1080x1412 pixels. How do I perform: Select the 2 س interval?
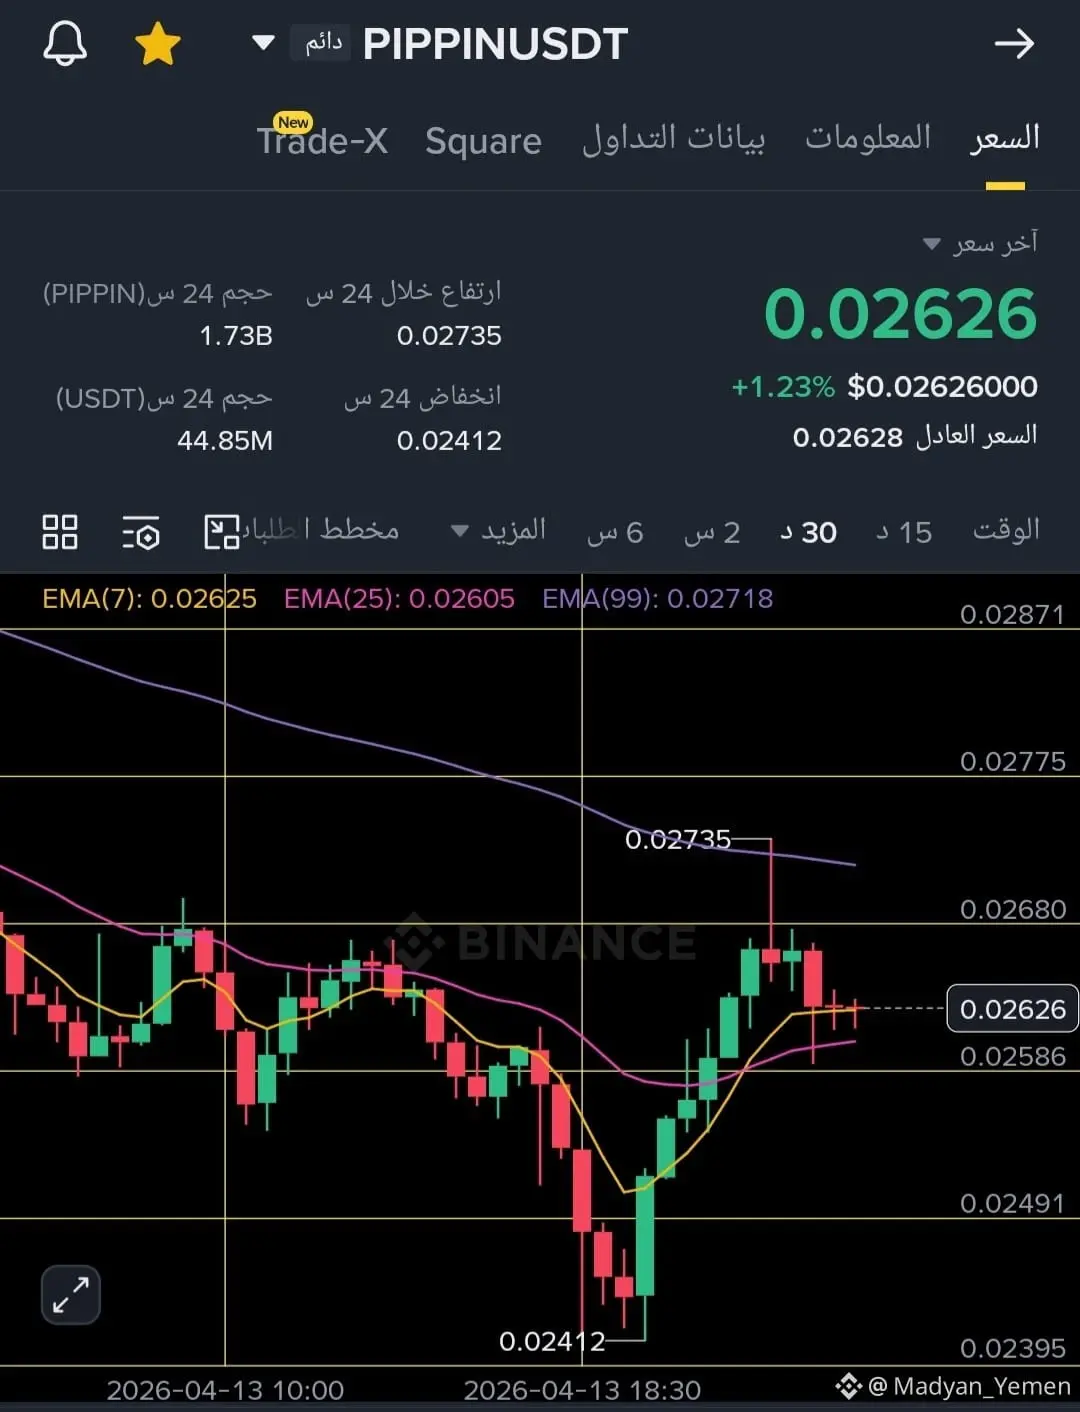712,532
